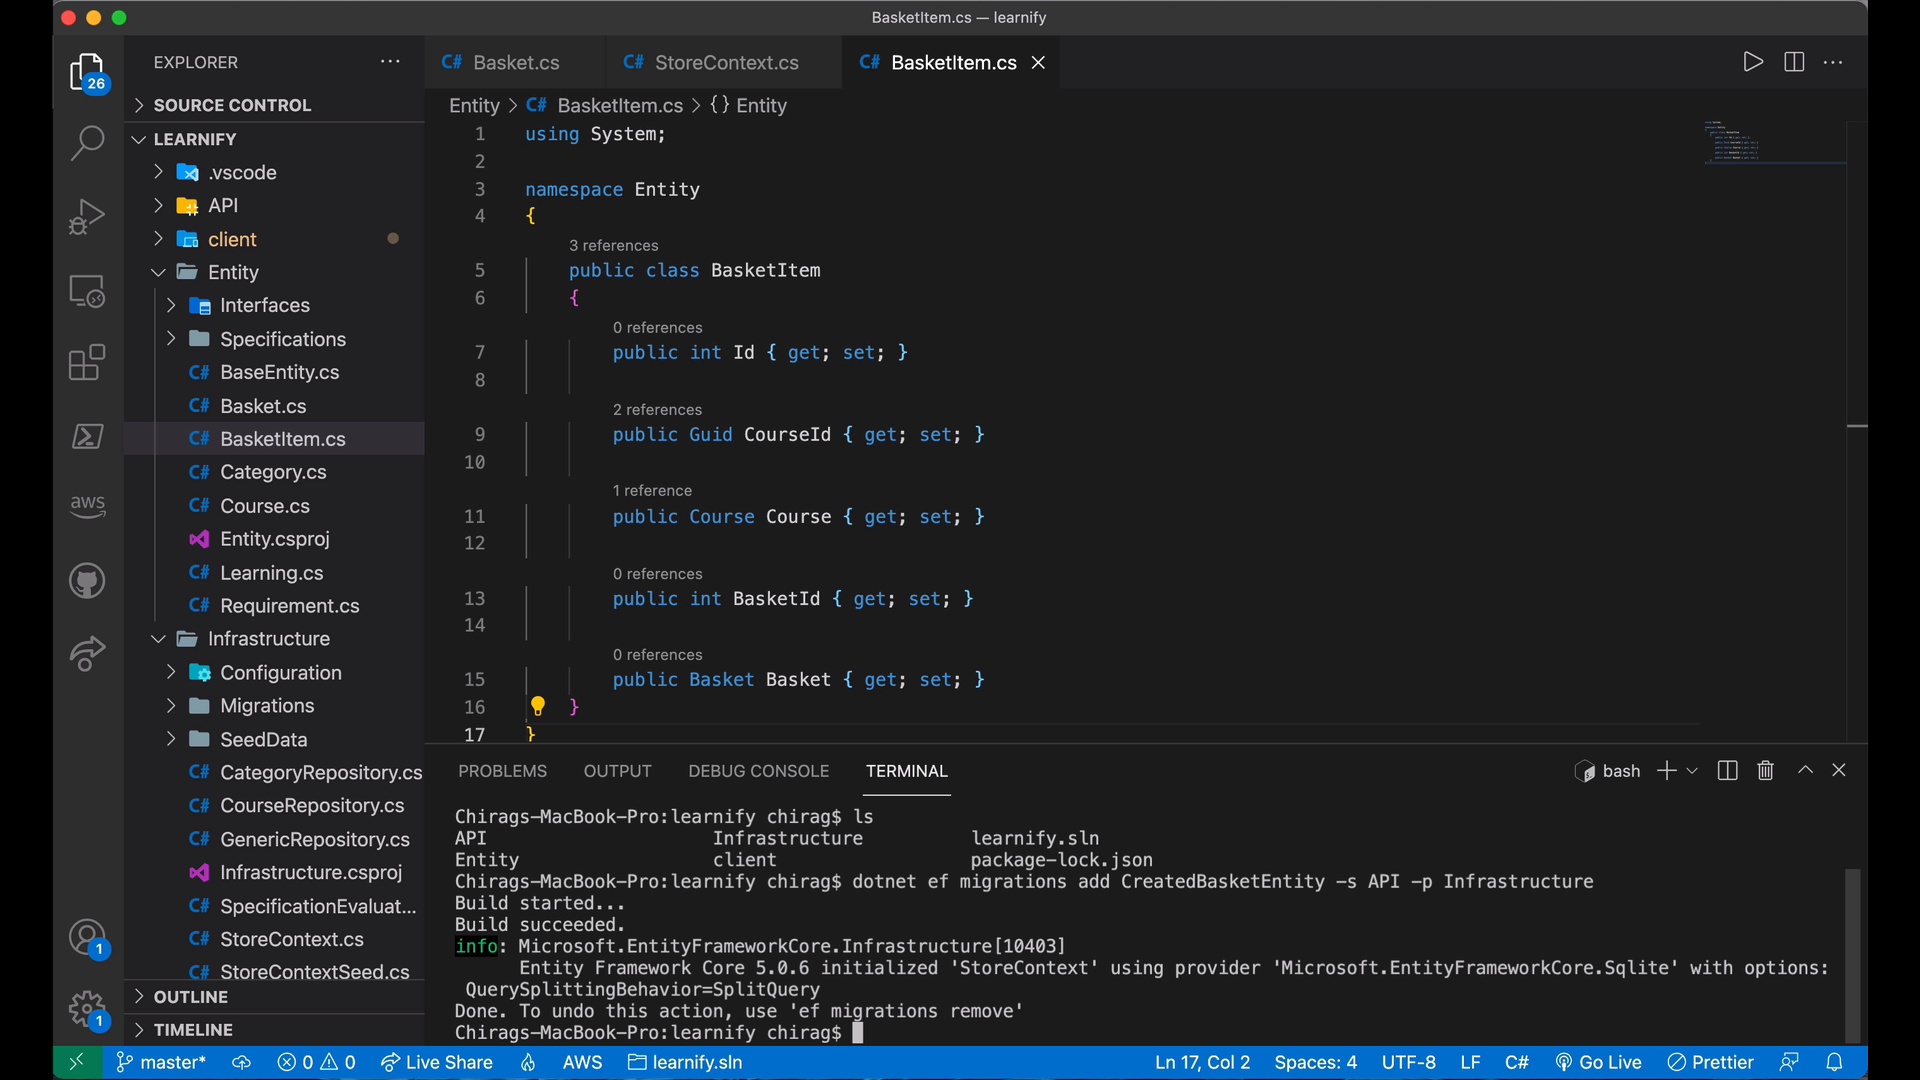Open StoreContext.cs file tab

[727, 62]
